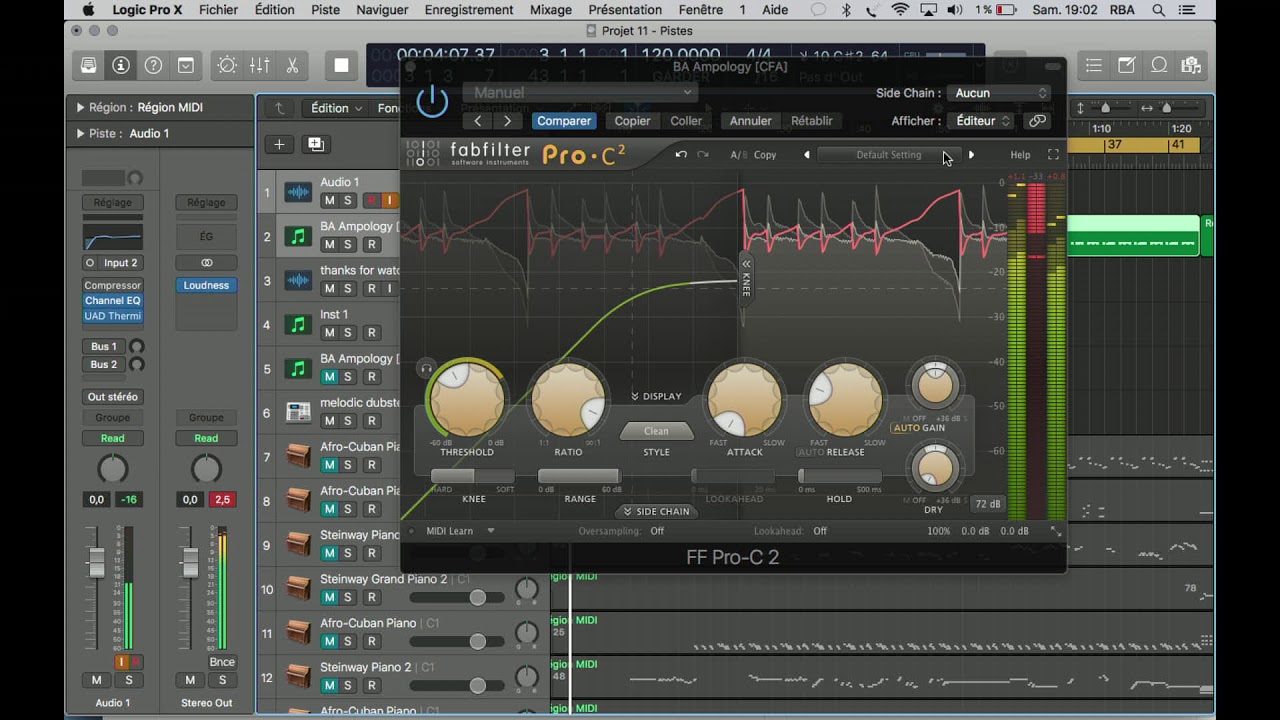Mute the Audio 1 track

click(x=329, y=200)
